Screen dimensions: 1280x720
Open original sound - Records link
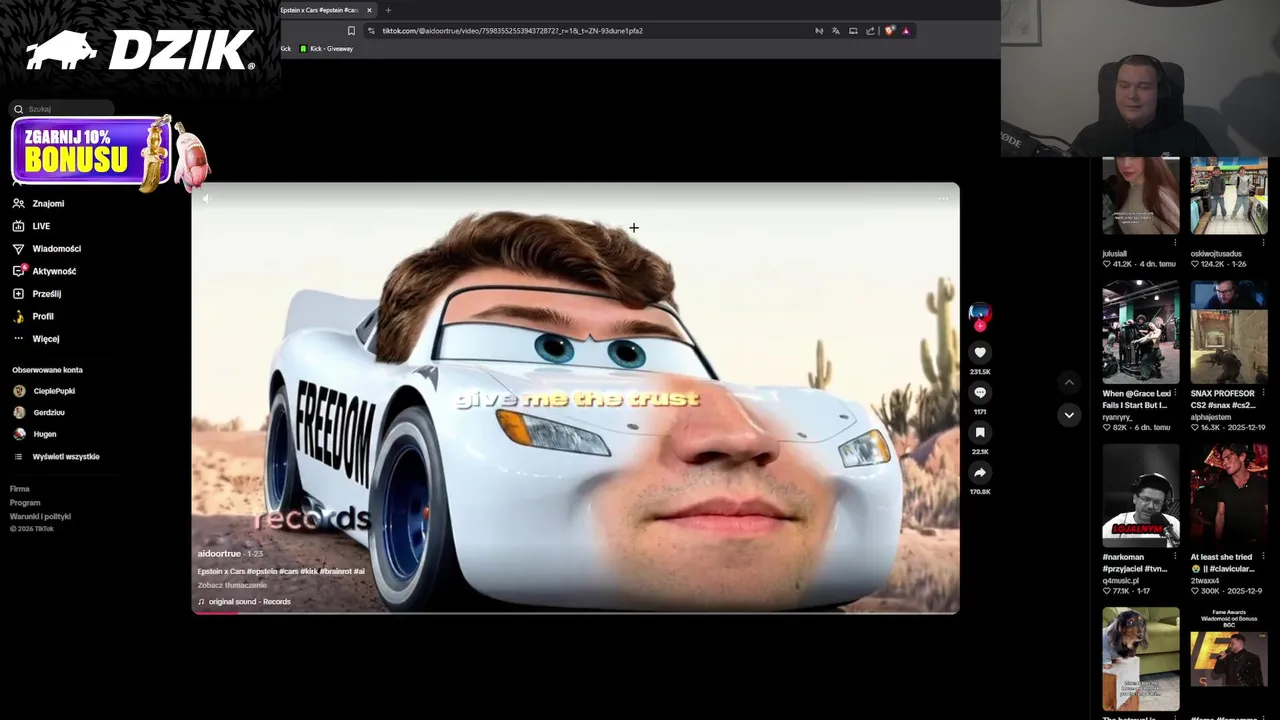(244, 601)
